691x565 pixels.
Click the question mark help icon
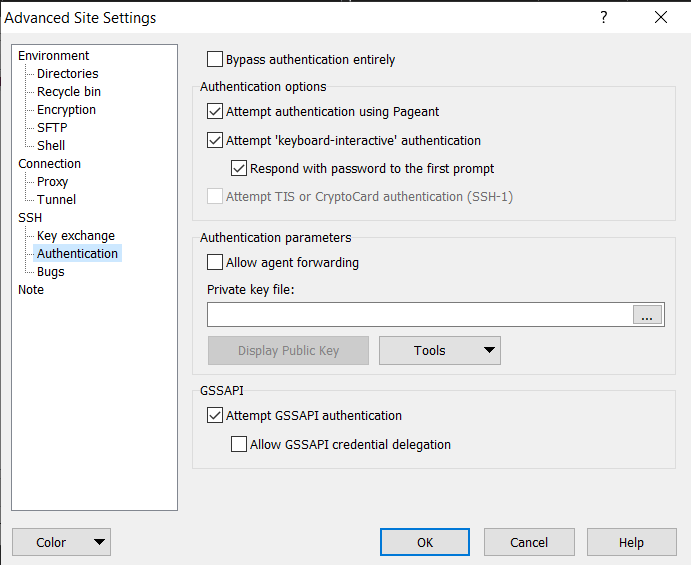coord(604,17)
